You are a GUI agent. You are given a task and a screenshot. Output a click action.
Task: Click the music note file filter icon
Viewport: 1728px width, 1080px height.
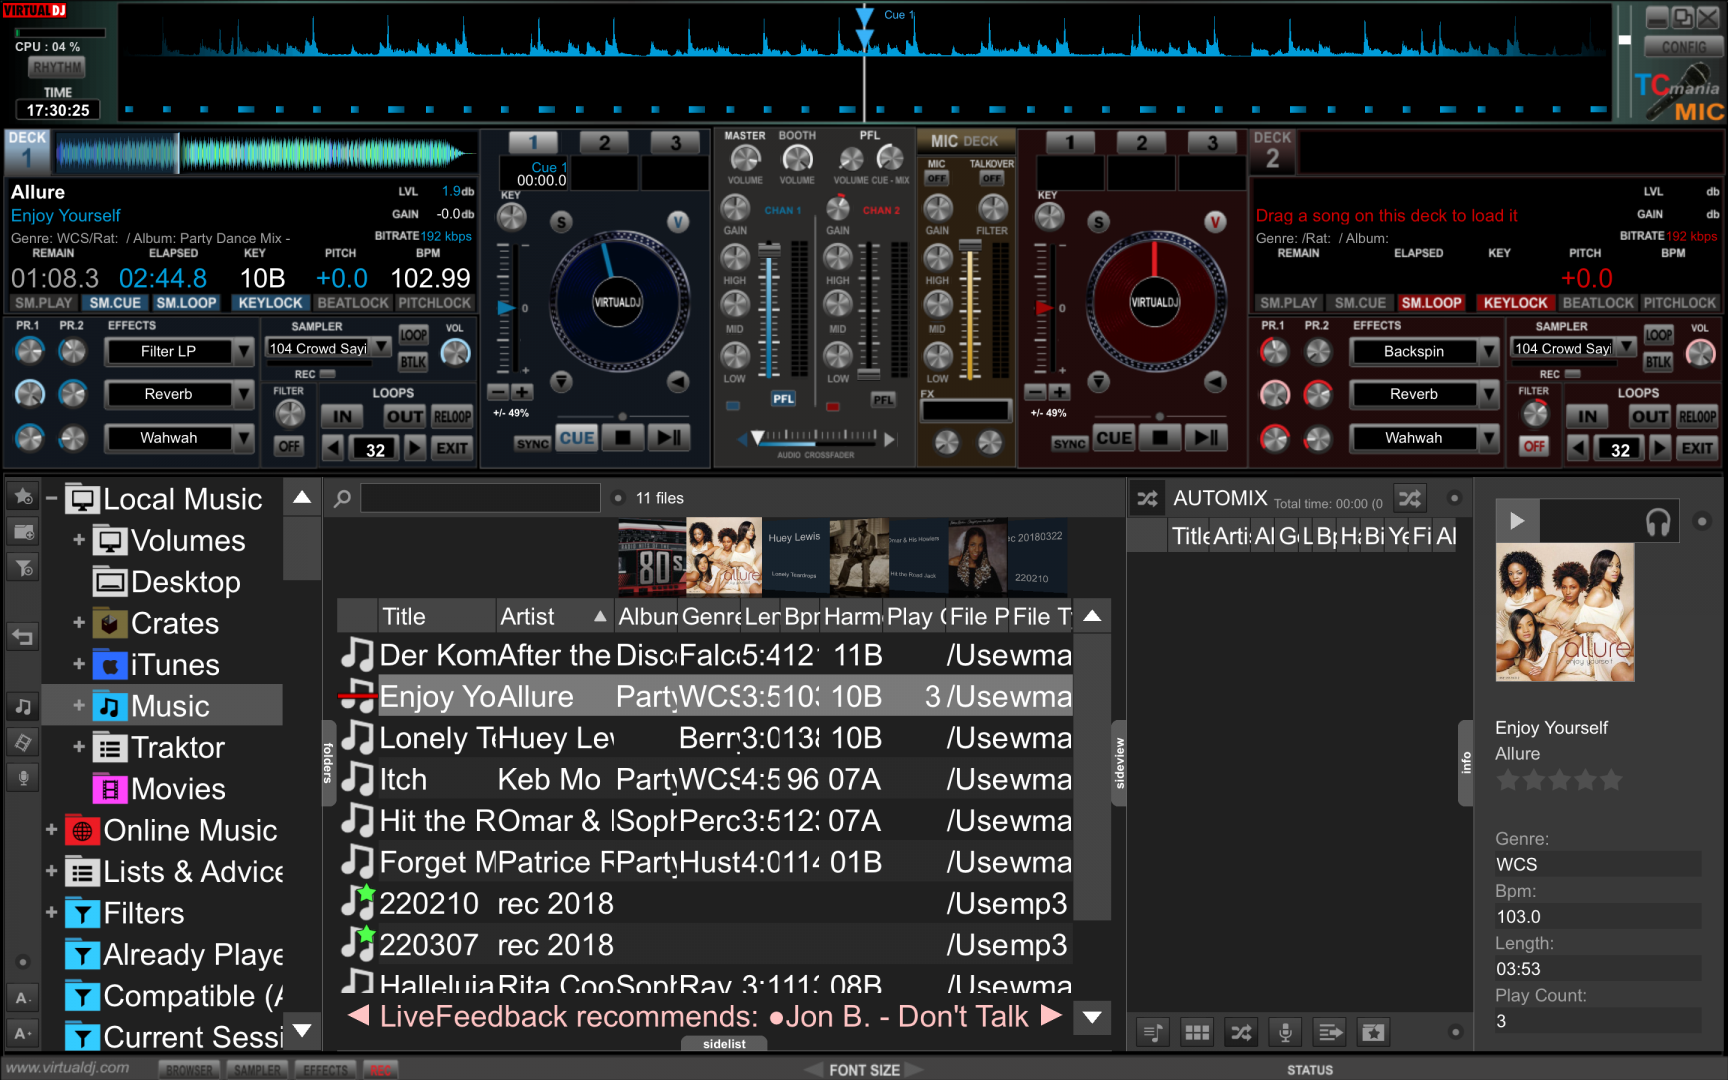tap(24, 706)
